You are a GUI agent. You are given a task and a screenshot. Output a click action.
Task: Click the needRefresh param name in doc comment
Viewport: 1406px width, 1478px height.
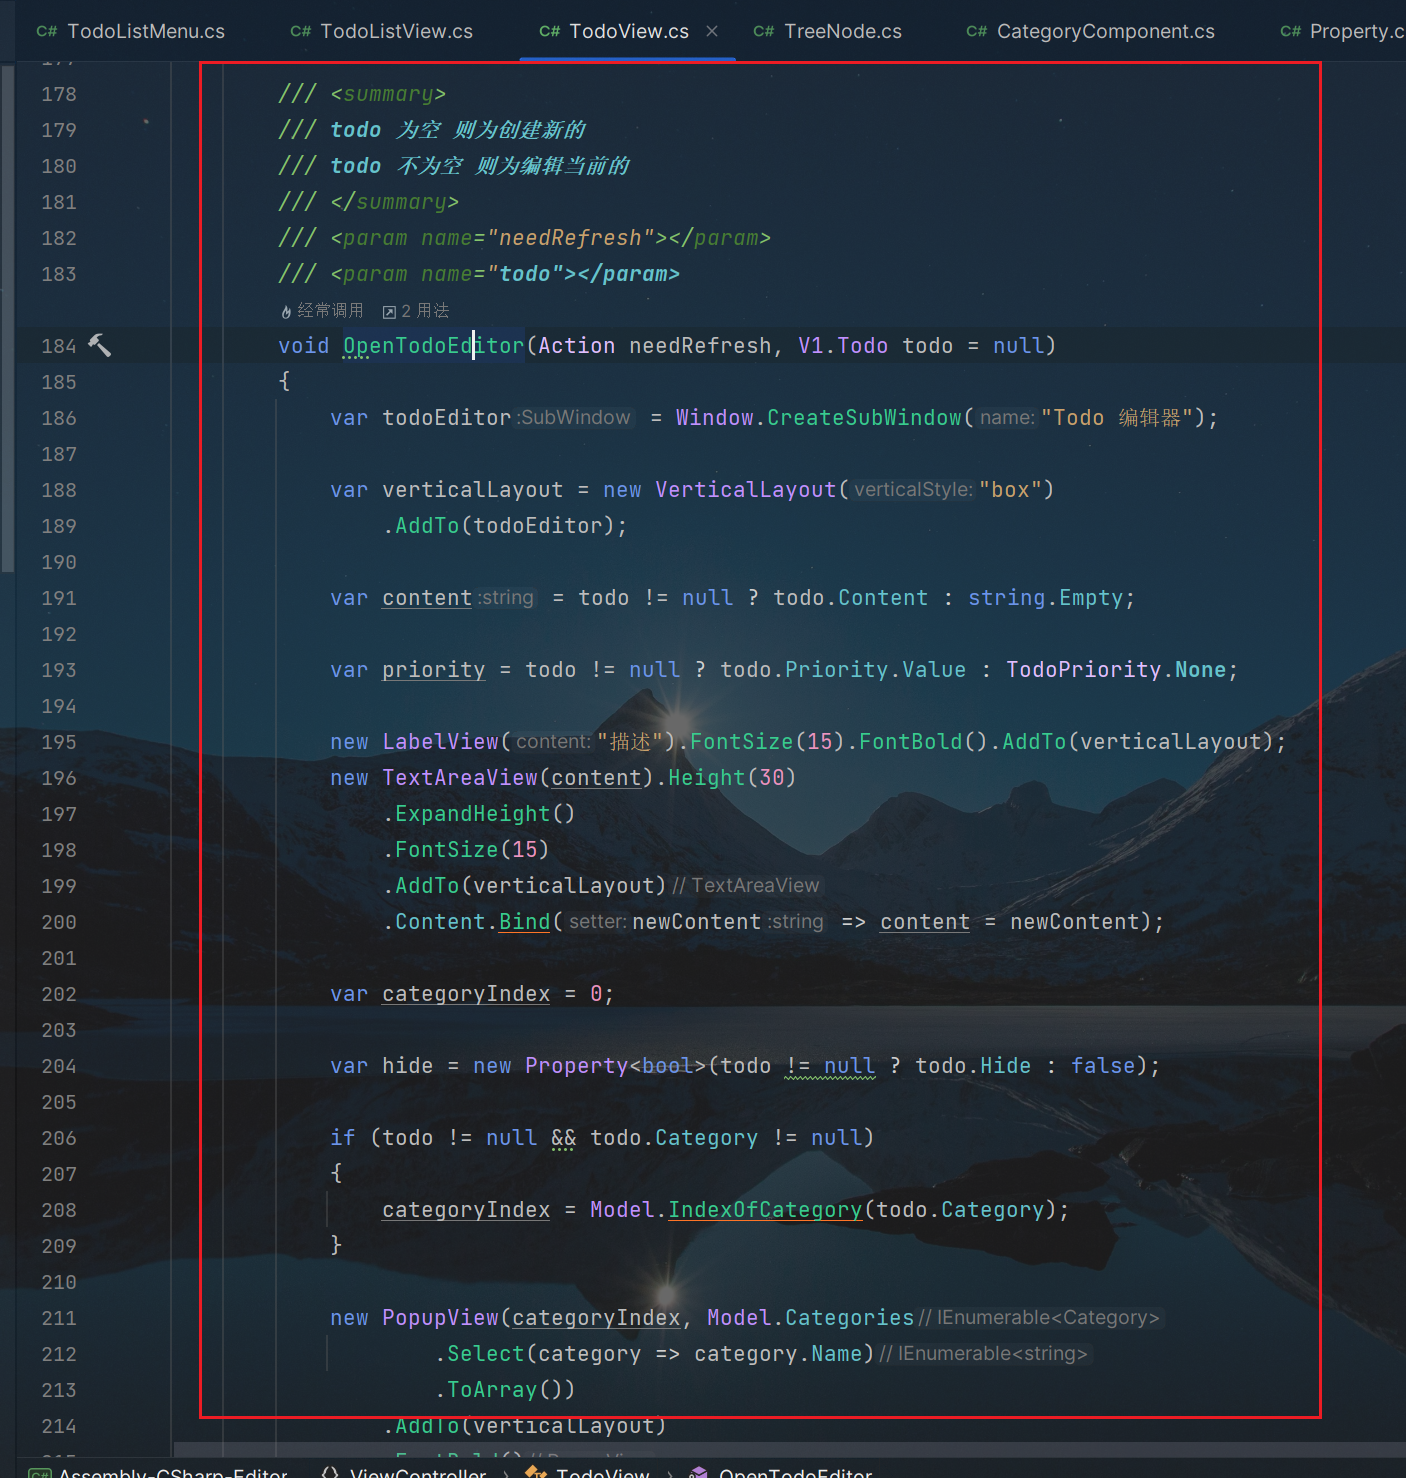pyautogui.click(x=570, y=238)
